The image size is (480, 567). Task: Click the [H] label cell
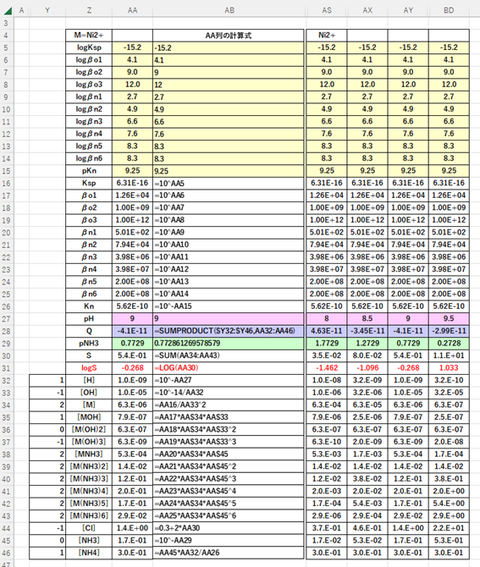click(89, 380)
